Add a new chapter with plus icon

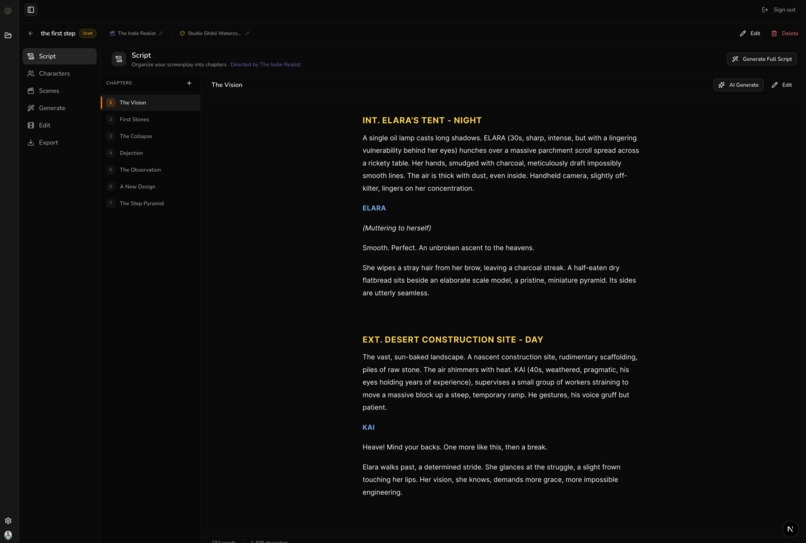pos(189,83)
